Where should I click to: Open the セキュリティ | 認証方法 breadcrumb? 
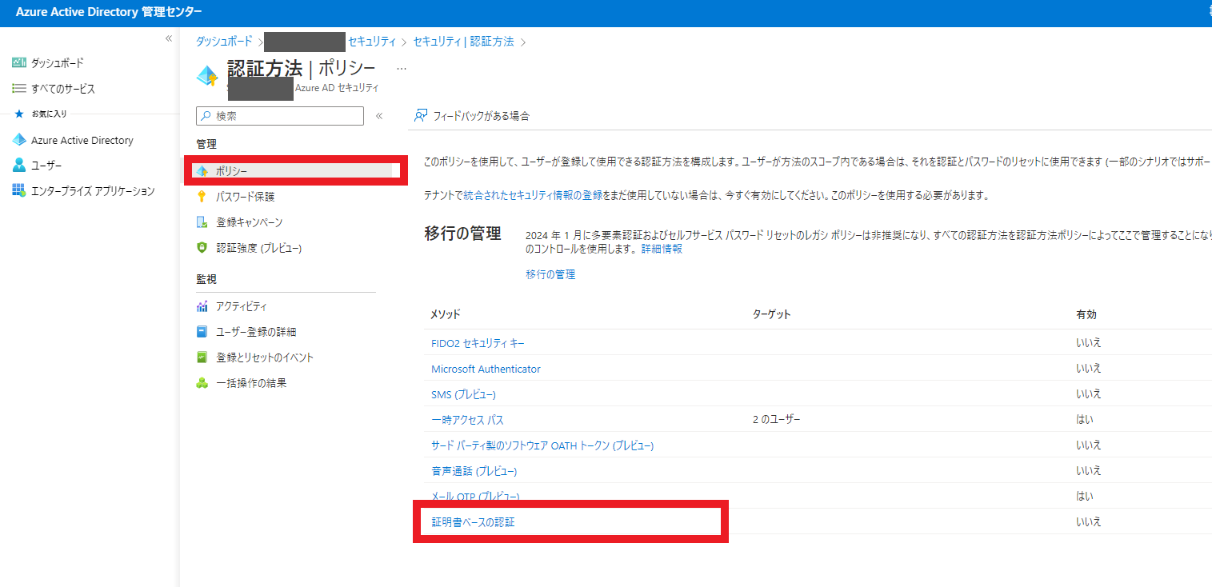[464, 41]
